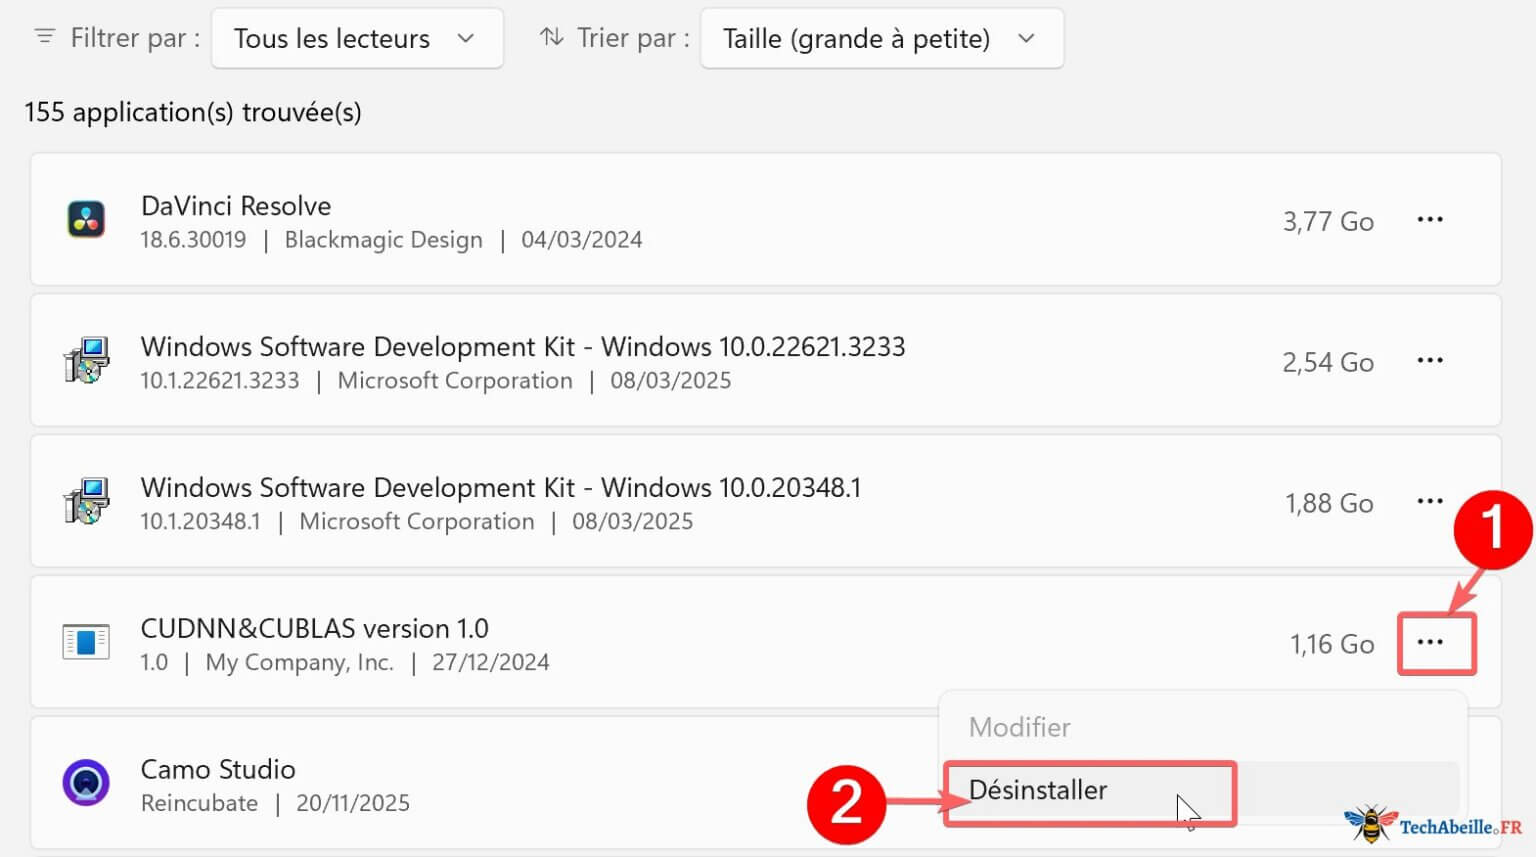
Task: Click the 04/03/2024 install date
Action: click(x=582, y=240)
